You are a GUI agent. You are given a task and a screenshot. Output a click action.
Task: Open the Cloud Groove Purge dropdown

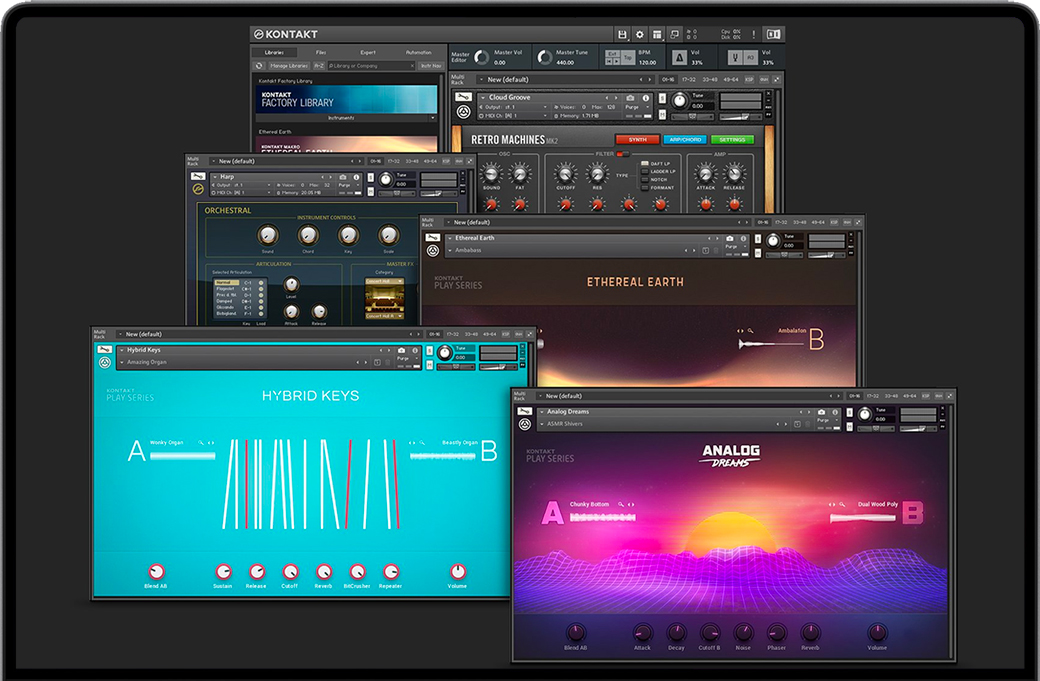coord(632,107)
